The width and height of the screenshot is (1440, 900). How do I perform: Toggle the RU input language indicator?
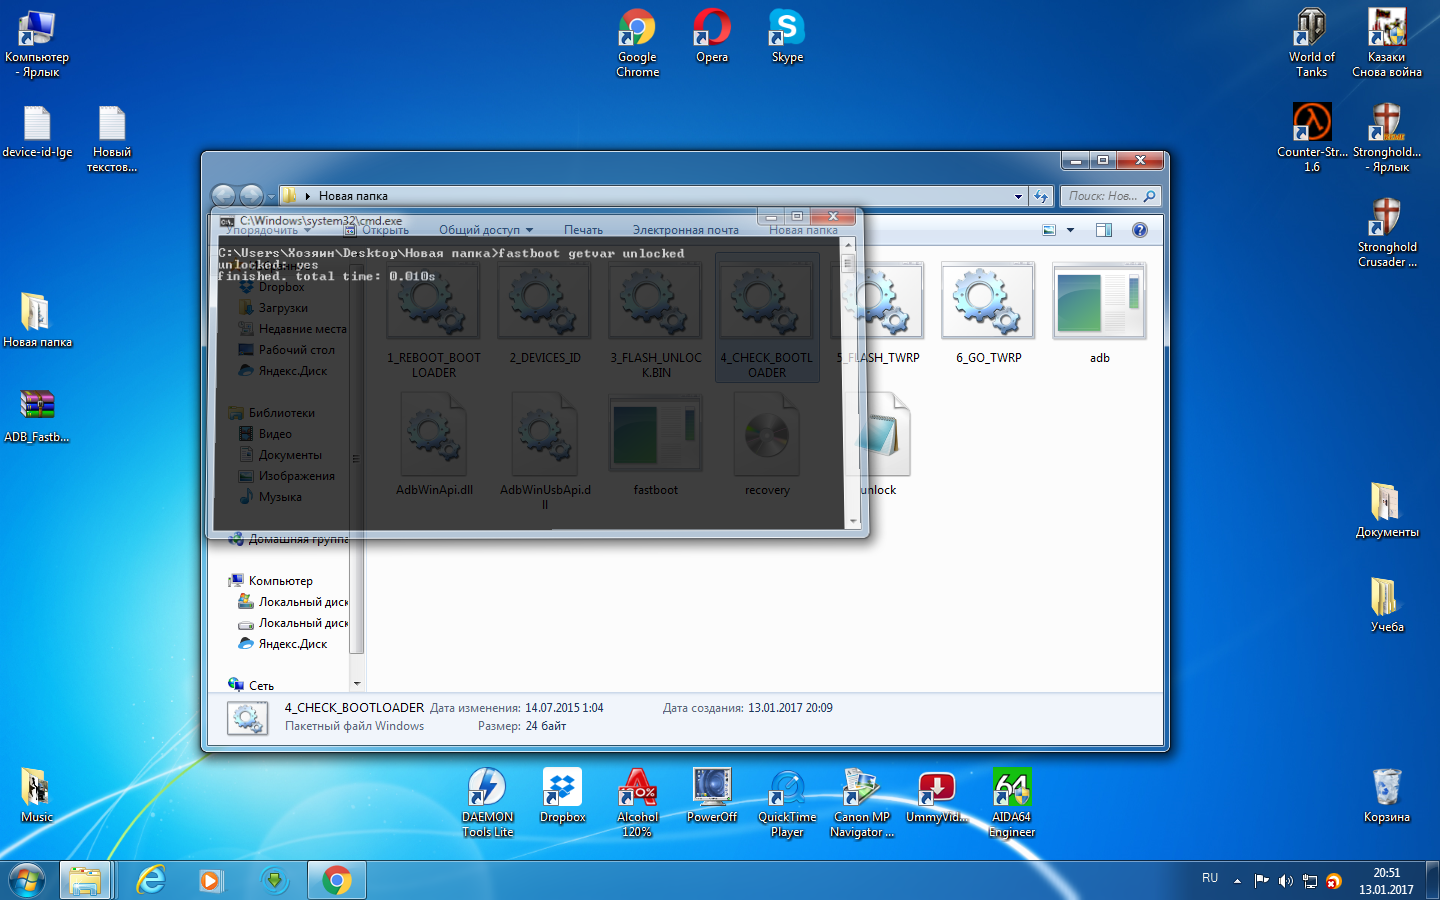click(x=1210, y=878)
